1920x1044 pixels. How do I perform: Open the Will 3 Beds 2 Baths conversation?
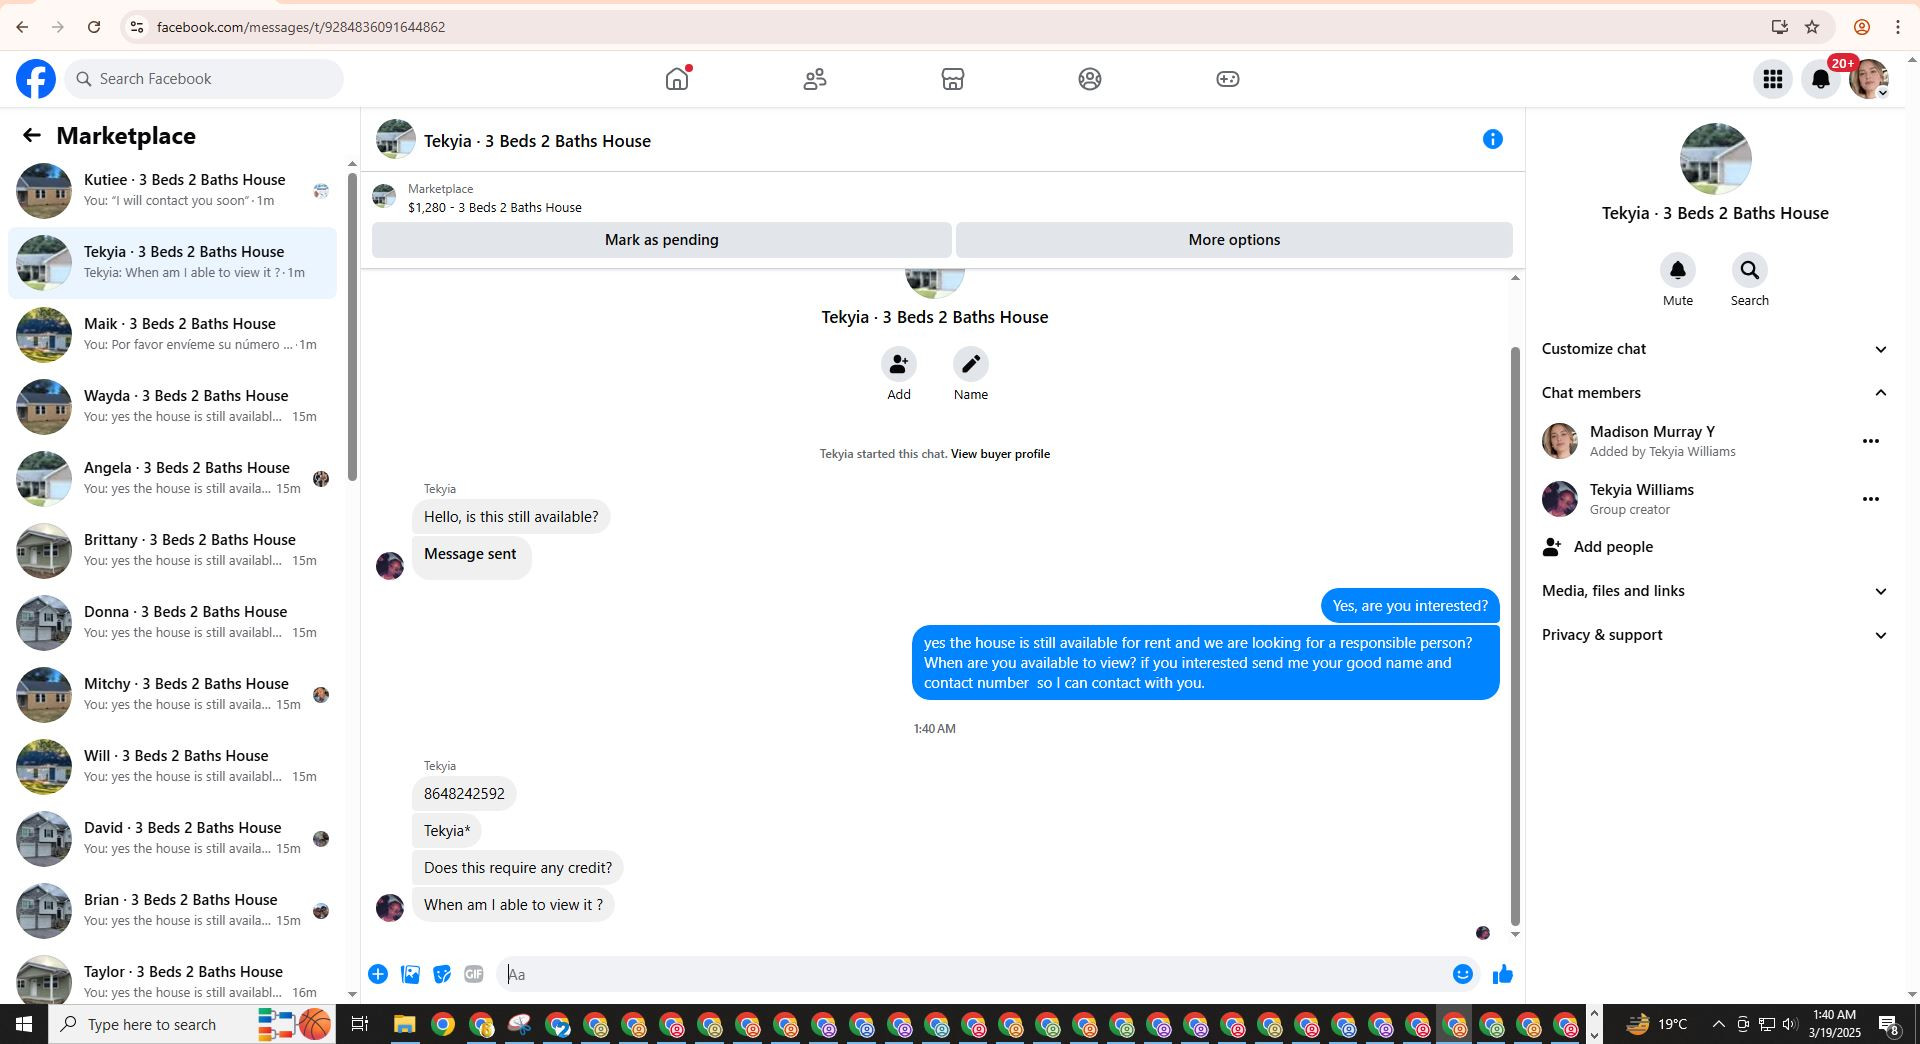click(173, 766)
